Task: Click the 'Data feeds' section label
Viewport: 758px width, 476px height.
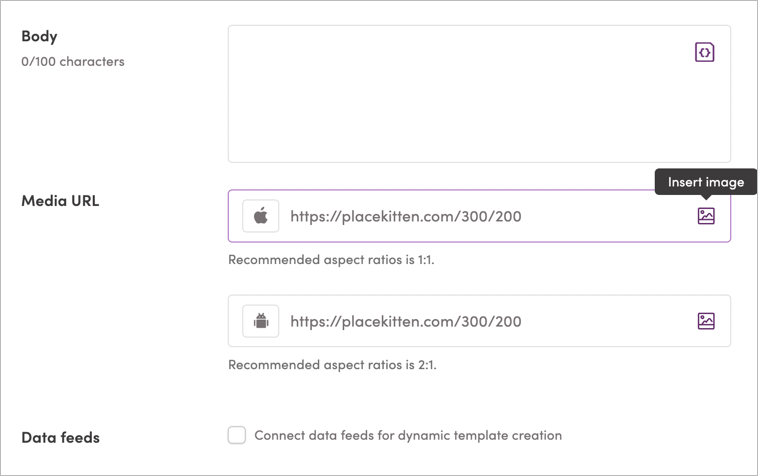Action: (x=60, y=437)
